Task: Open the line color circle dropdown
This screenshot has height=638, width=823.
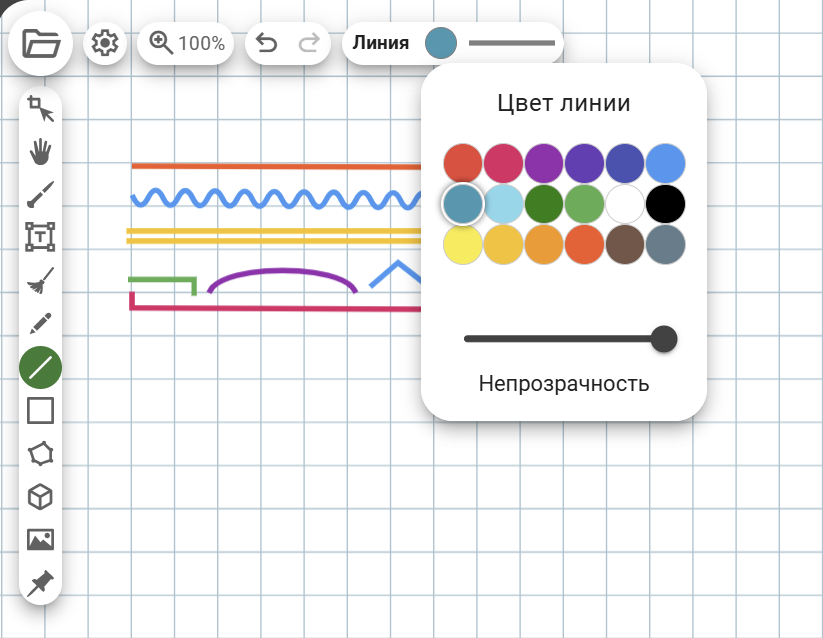Action: click(441, 43)
